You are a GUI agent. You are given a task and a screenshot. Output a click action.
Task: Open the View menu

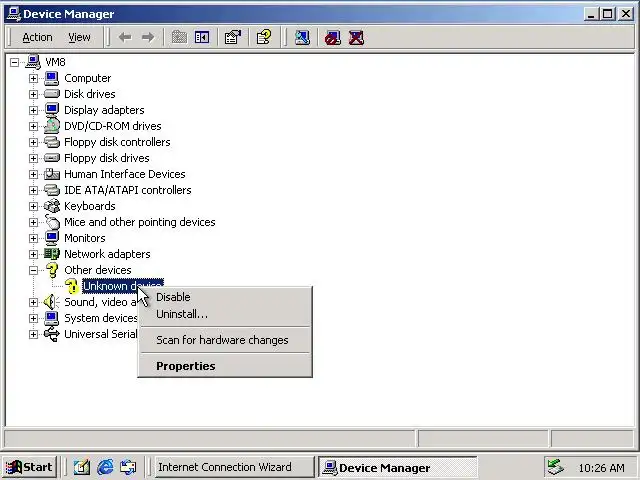pyautogui.click(x=79, y=38)
